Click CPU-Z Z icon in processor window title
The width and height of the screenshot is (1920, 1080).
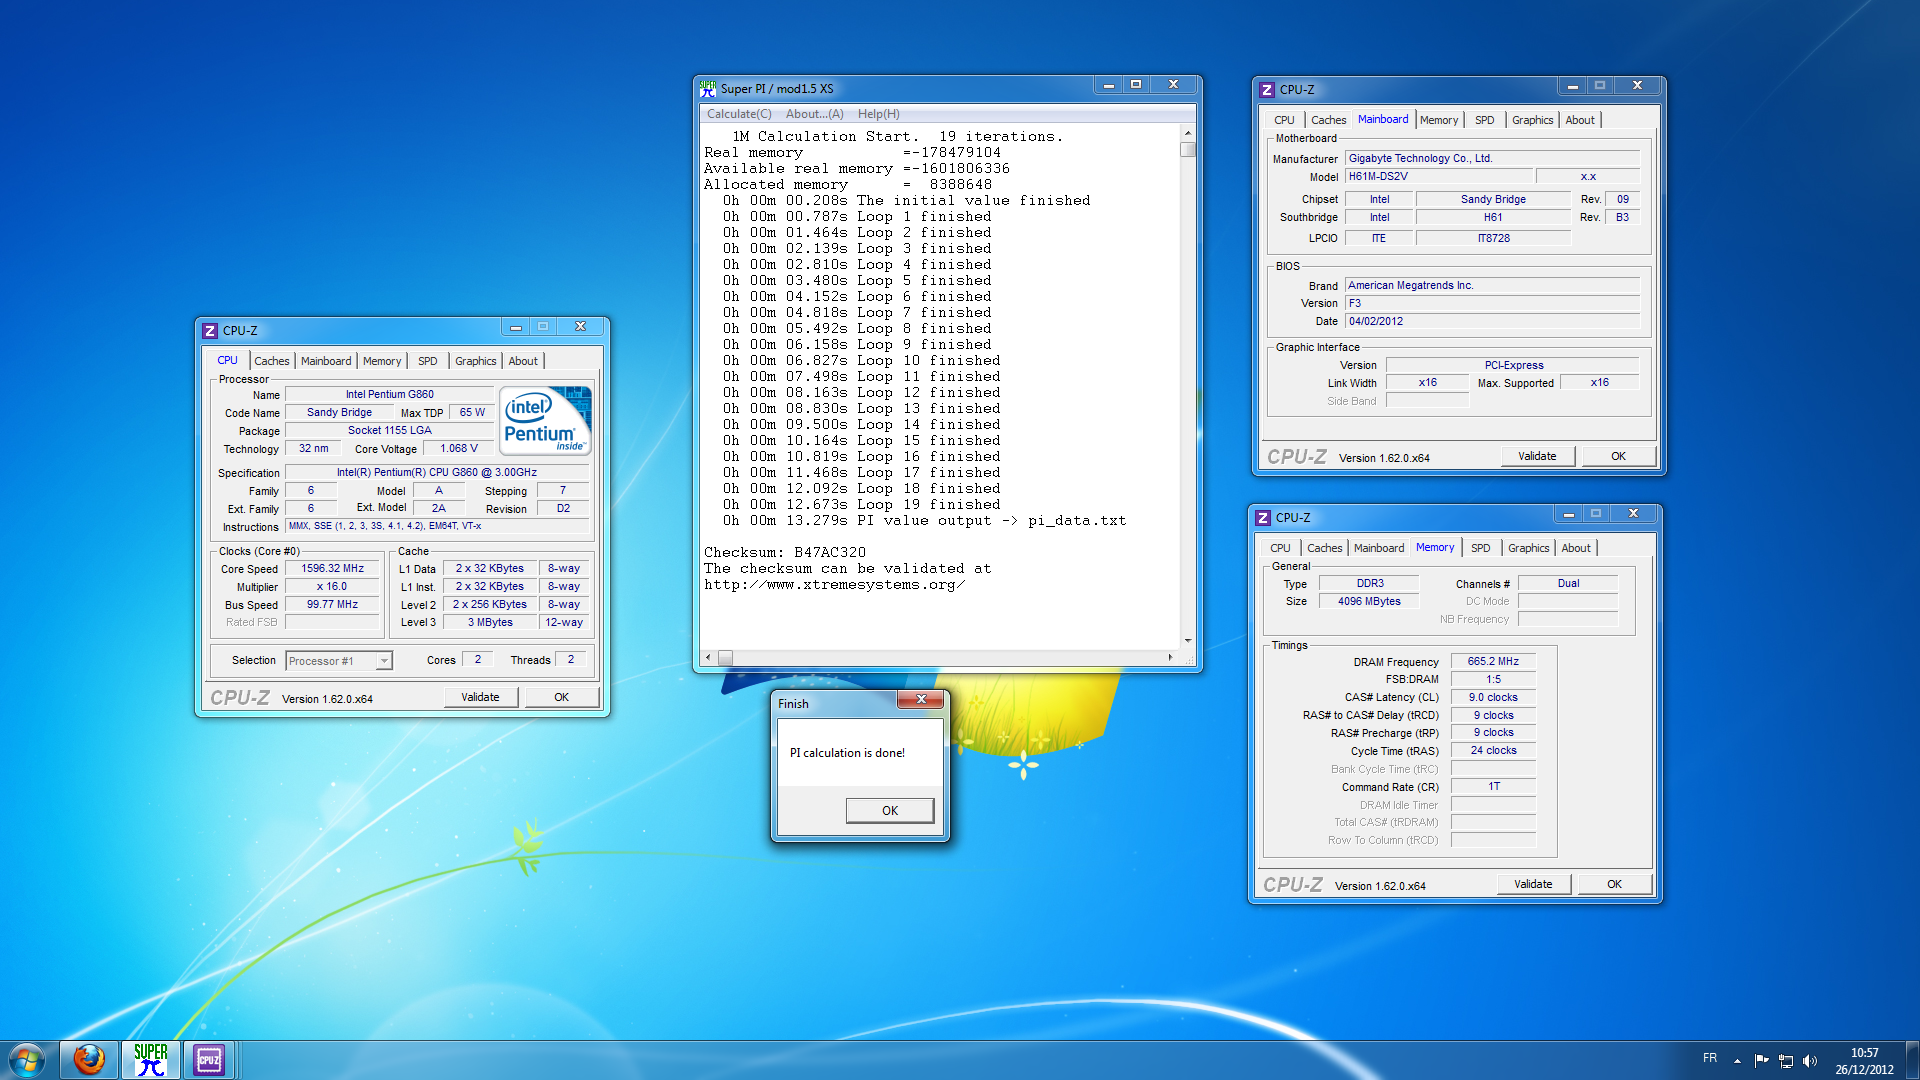(210, 331)
